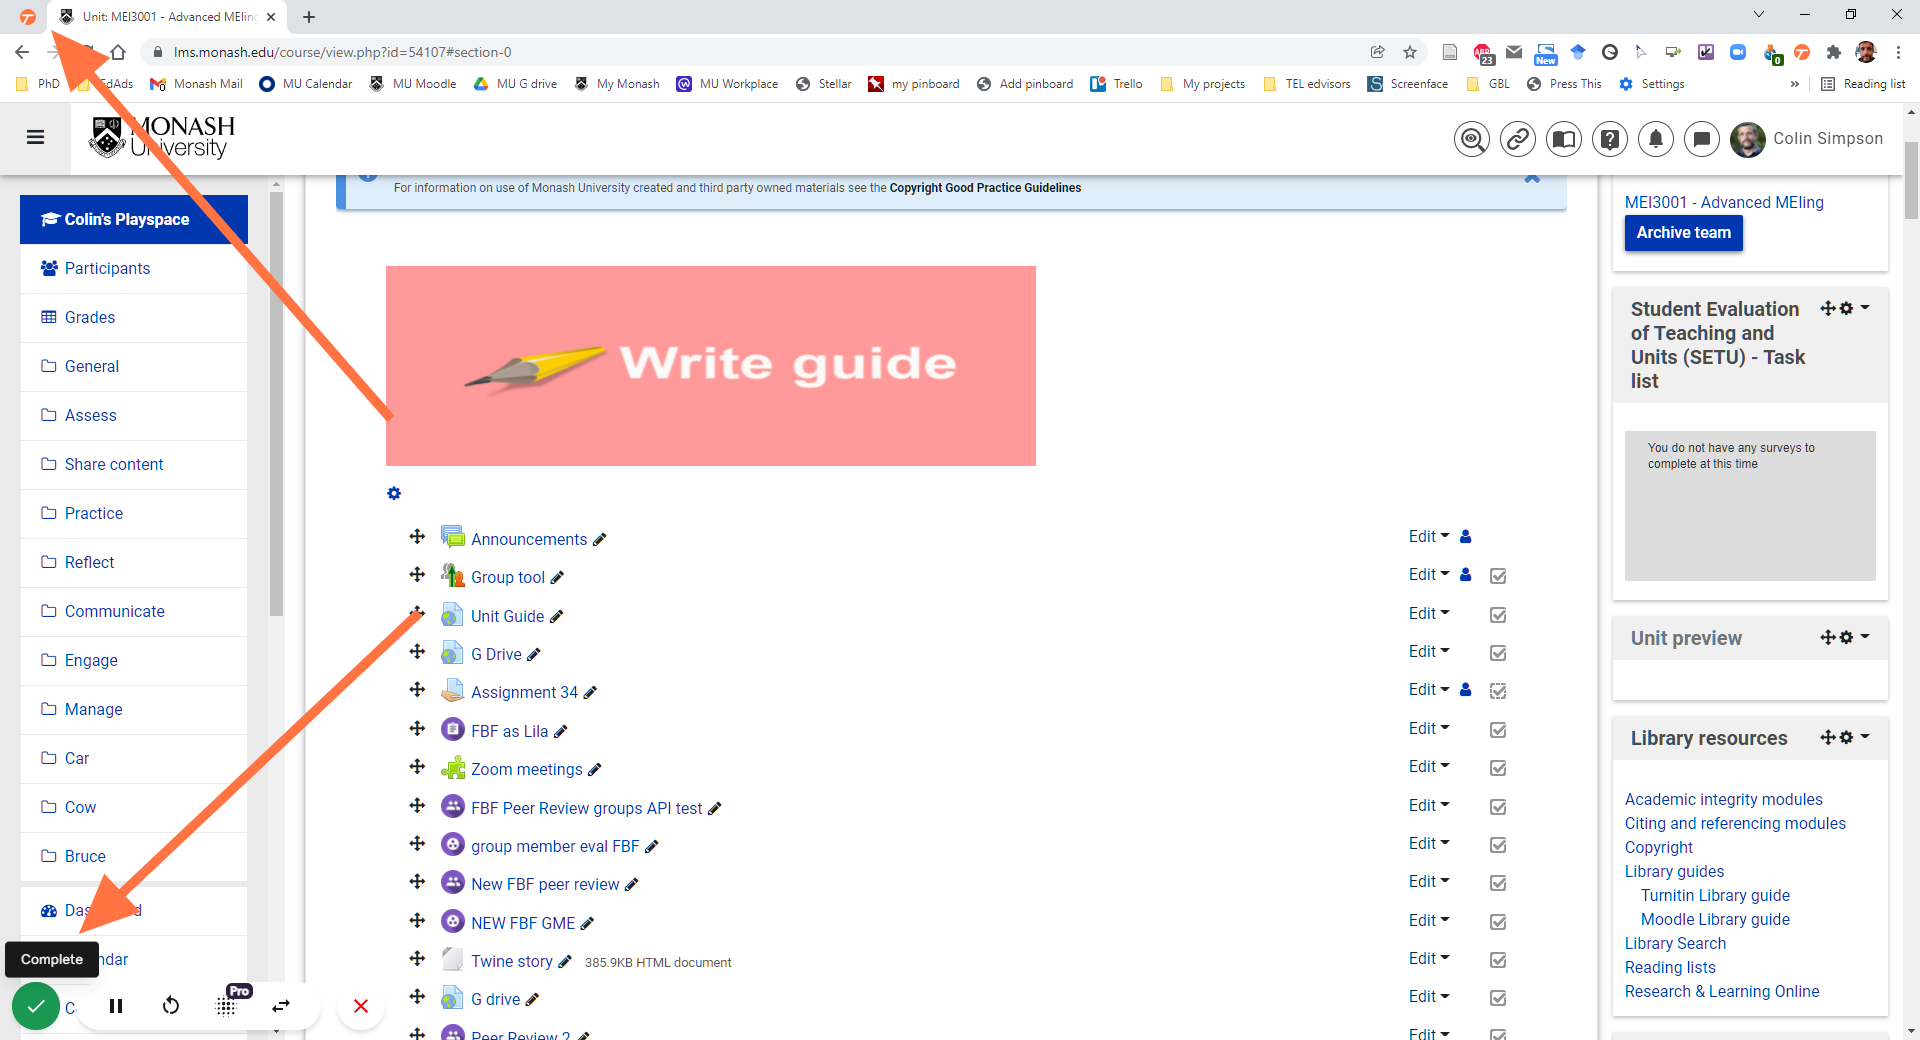Cancel recording with the red X button
The width and height of the screenshot is (1920, 1040).
[x=361, y=1006]
